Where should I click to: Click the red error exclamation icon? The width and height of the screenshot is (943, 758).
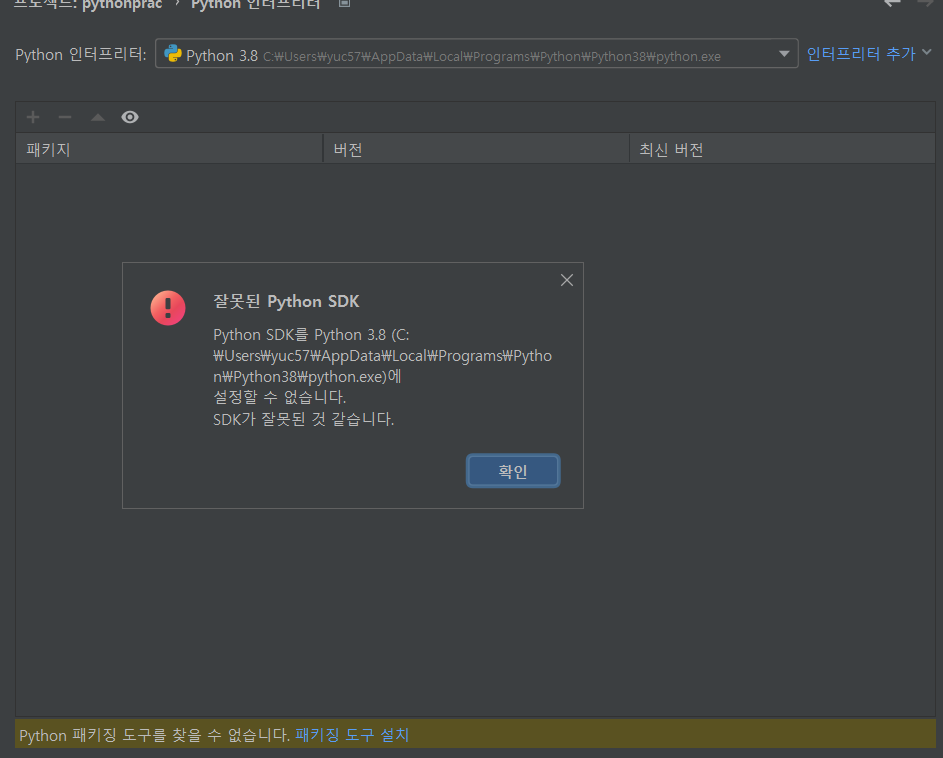coord(168,307)
